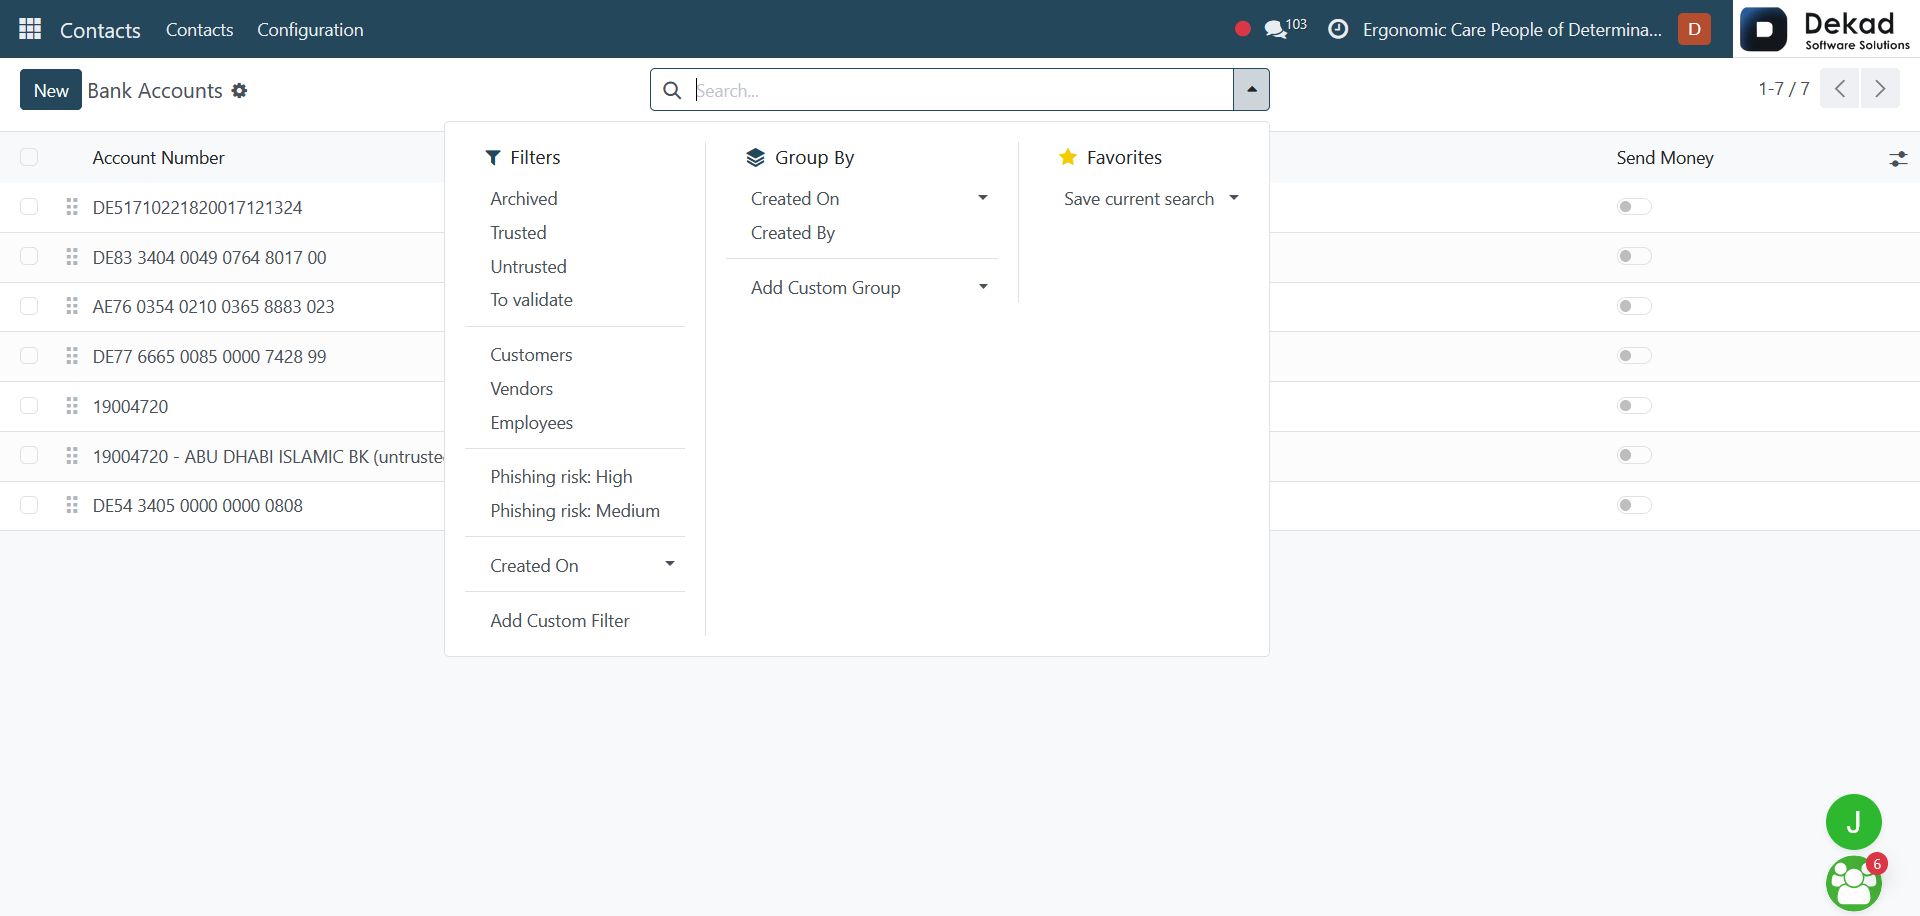
Task: Grab drag handle for DE54 3405 row
Action: pyautogui.click(x=72, y=505)
